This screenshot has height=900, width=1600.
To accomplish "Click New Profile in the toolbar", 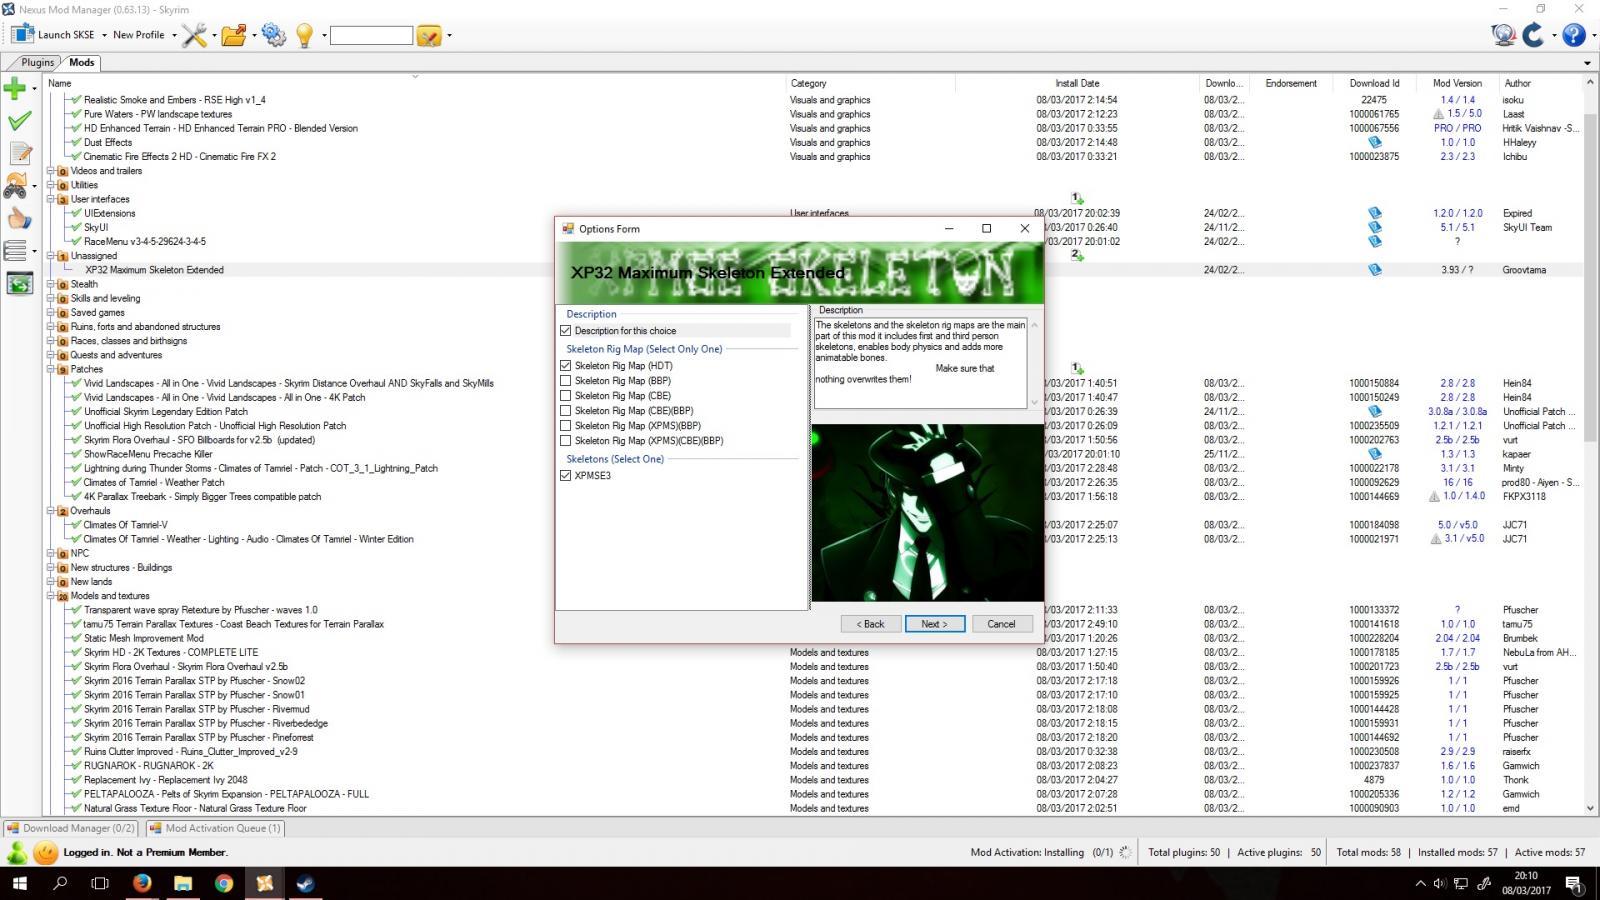I will pyautogui.click(x=138, y=35).
